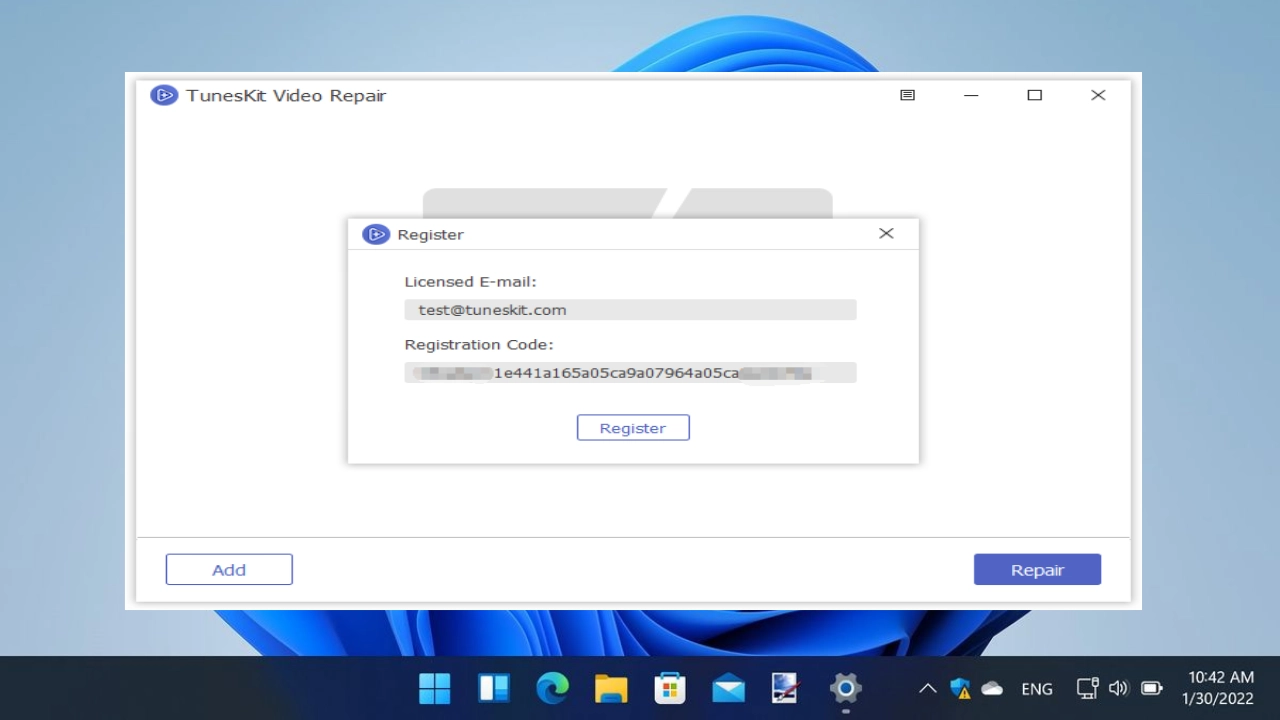
Task: Click the Register dialog logo icon
Action: pos(376,234)
